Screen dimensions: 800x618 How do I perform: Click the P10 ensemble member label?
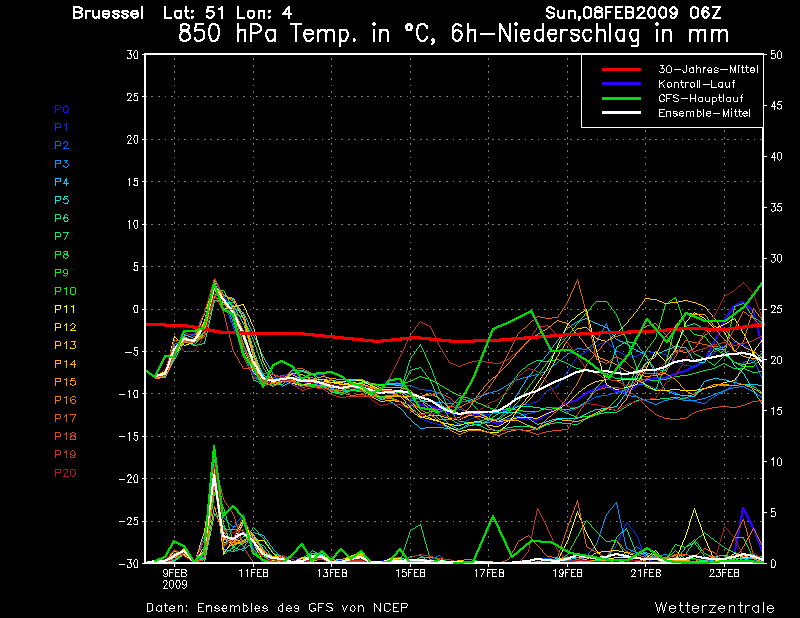click(65, 291)
